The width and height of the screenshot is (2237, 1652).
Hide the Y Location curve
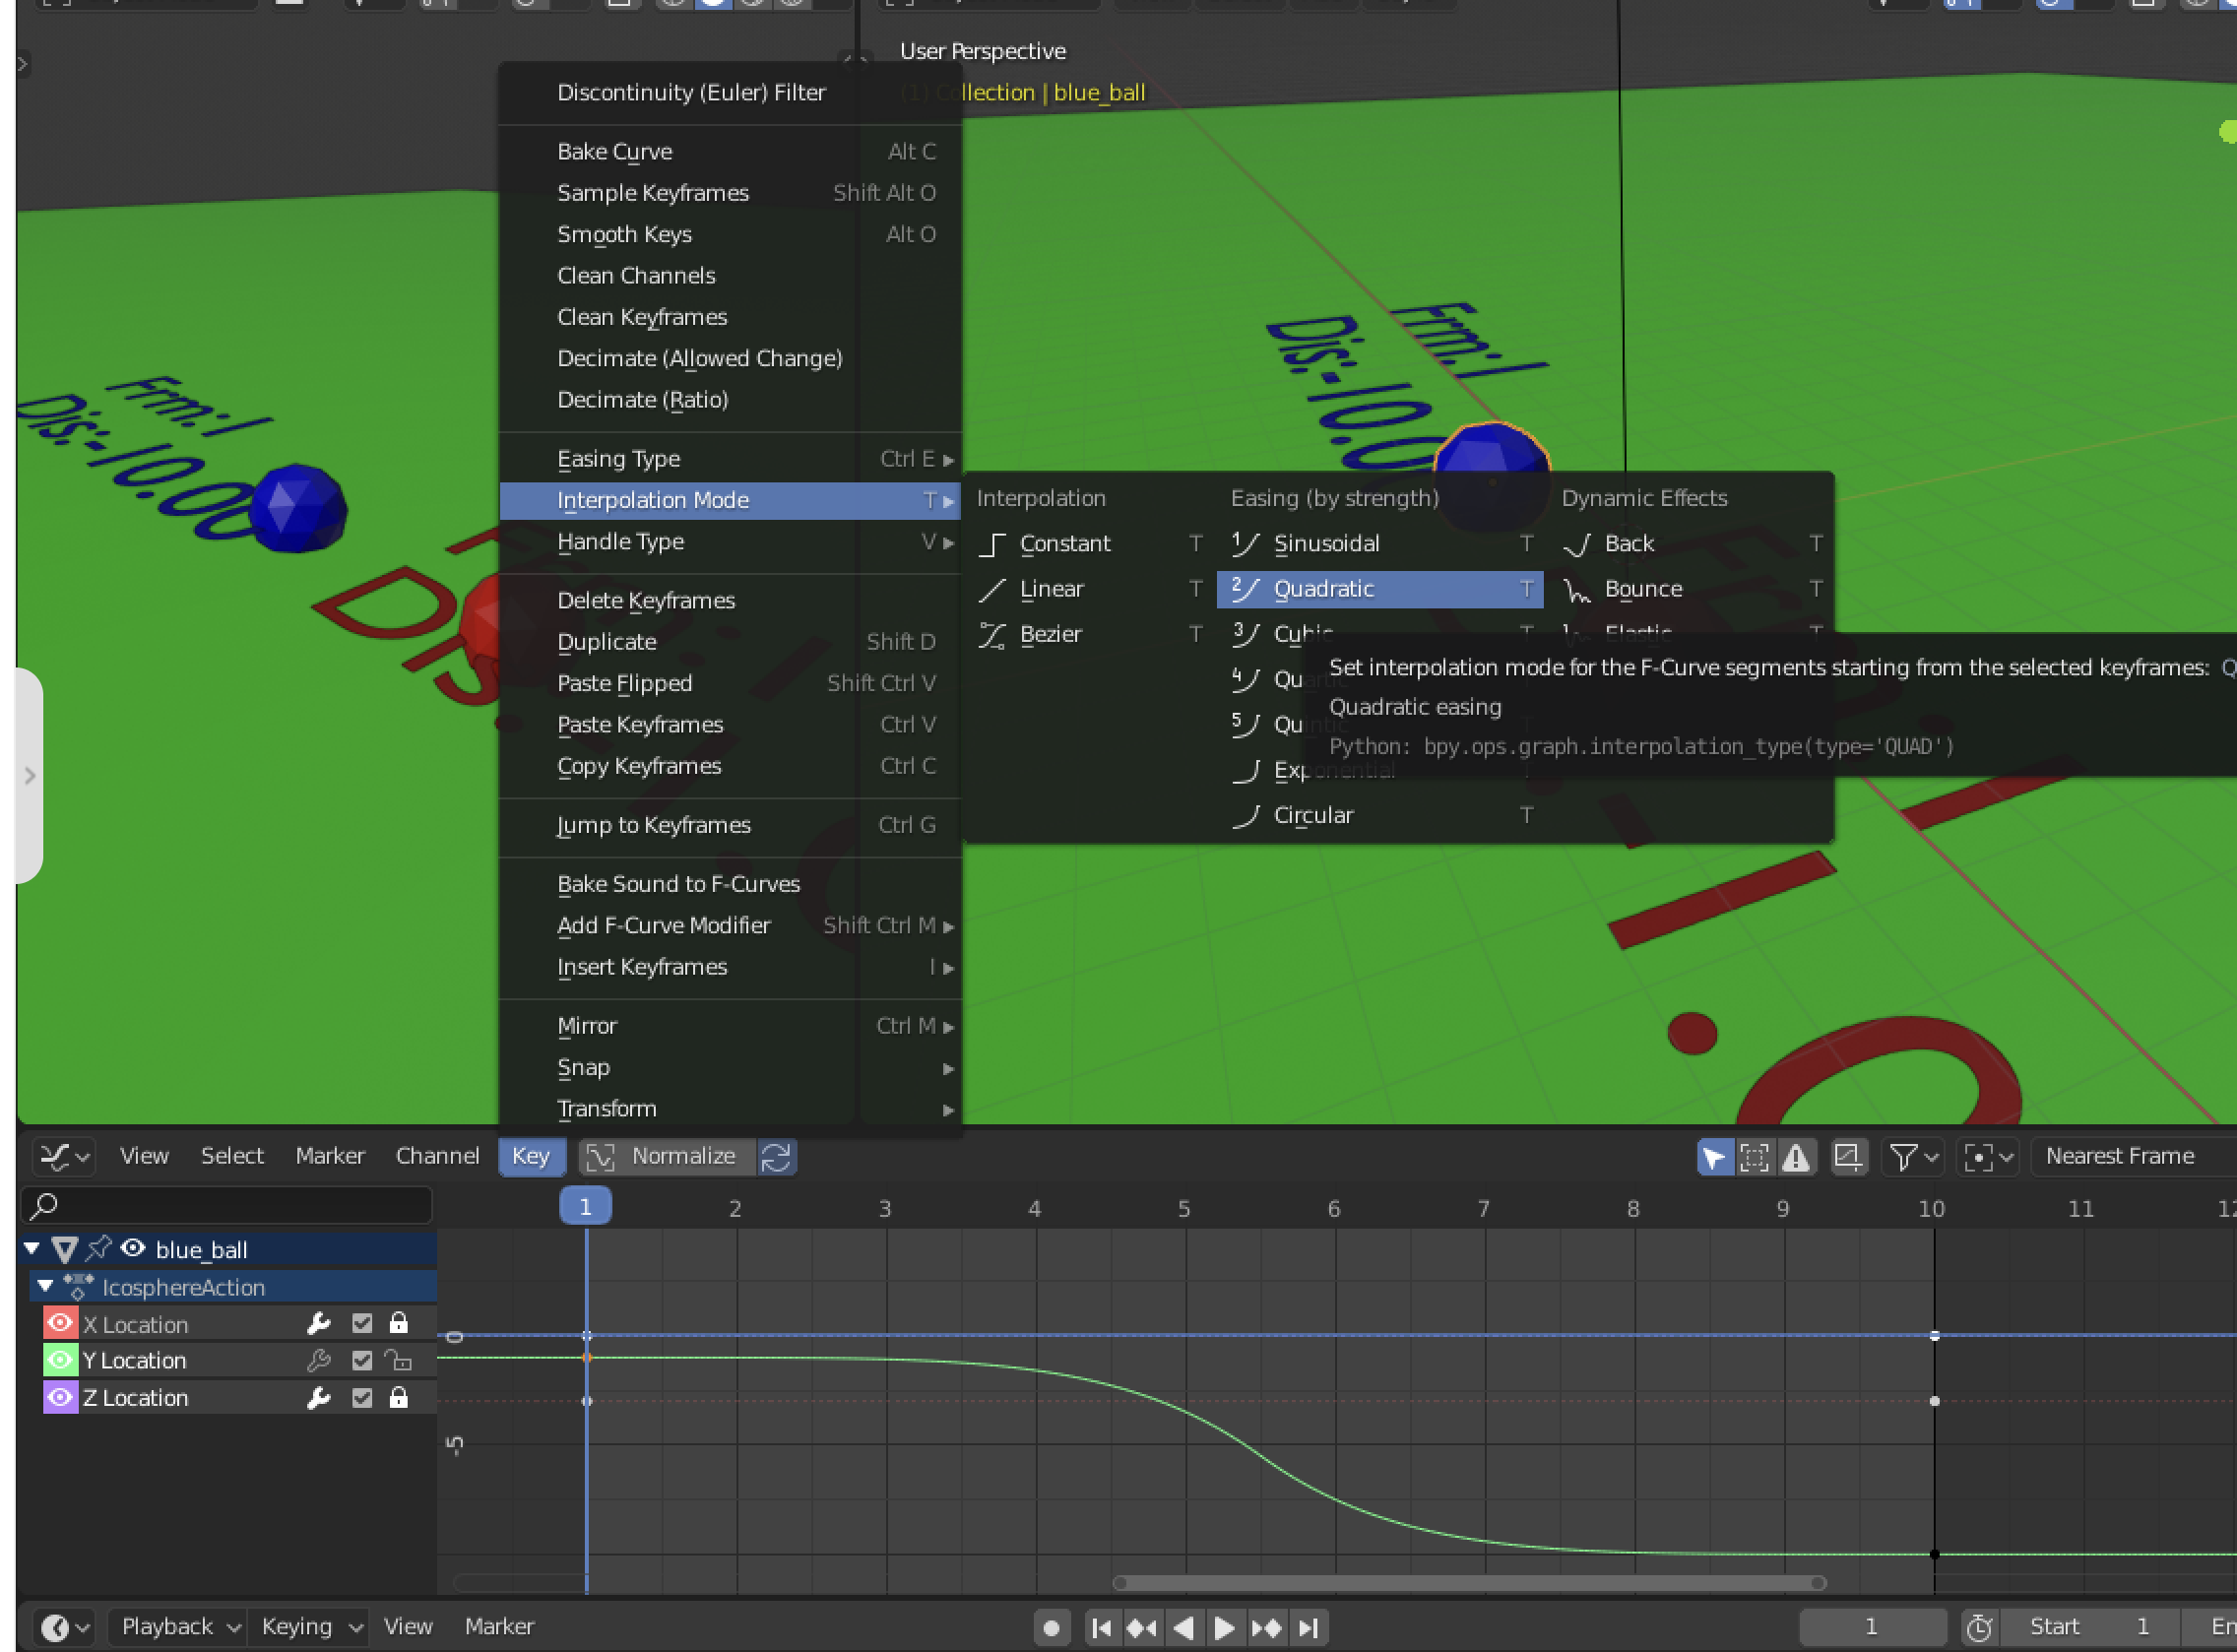(60, 1360)
